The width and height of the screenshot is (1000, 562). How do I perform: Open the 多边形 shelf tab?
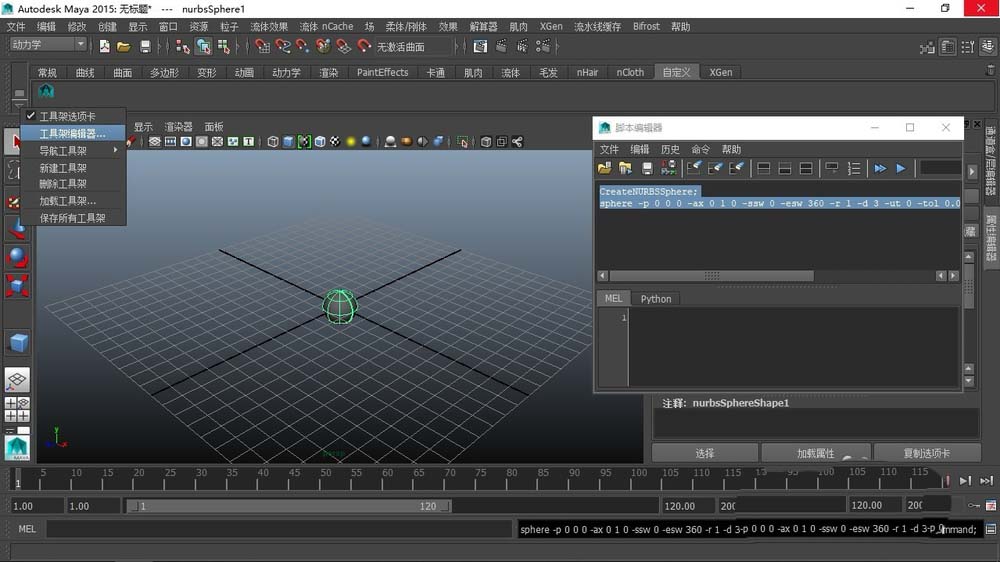pos(164,72)
